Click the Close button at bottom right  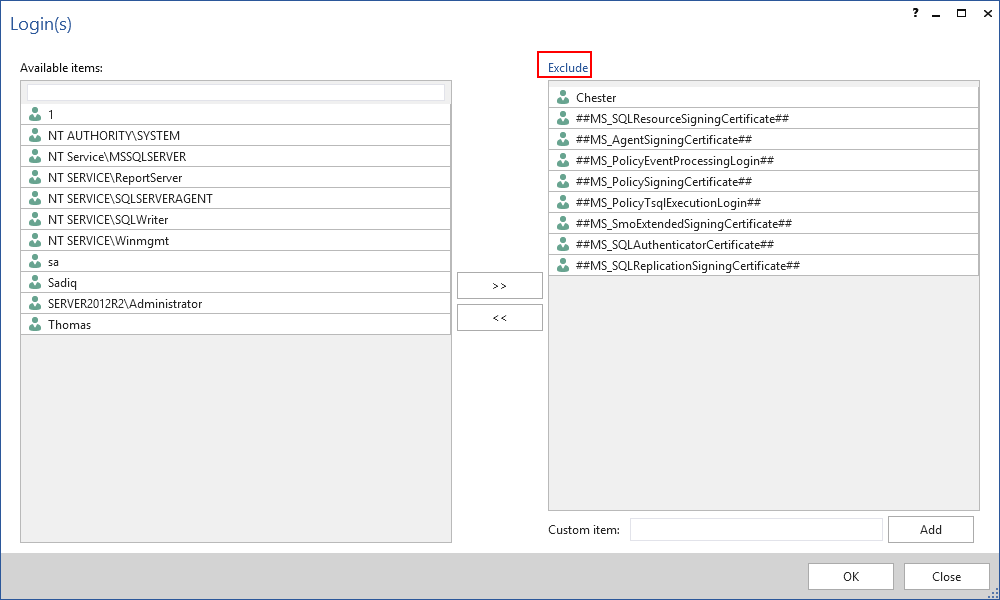[946, 576]
